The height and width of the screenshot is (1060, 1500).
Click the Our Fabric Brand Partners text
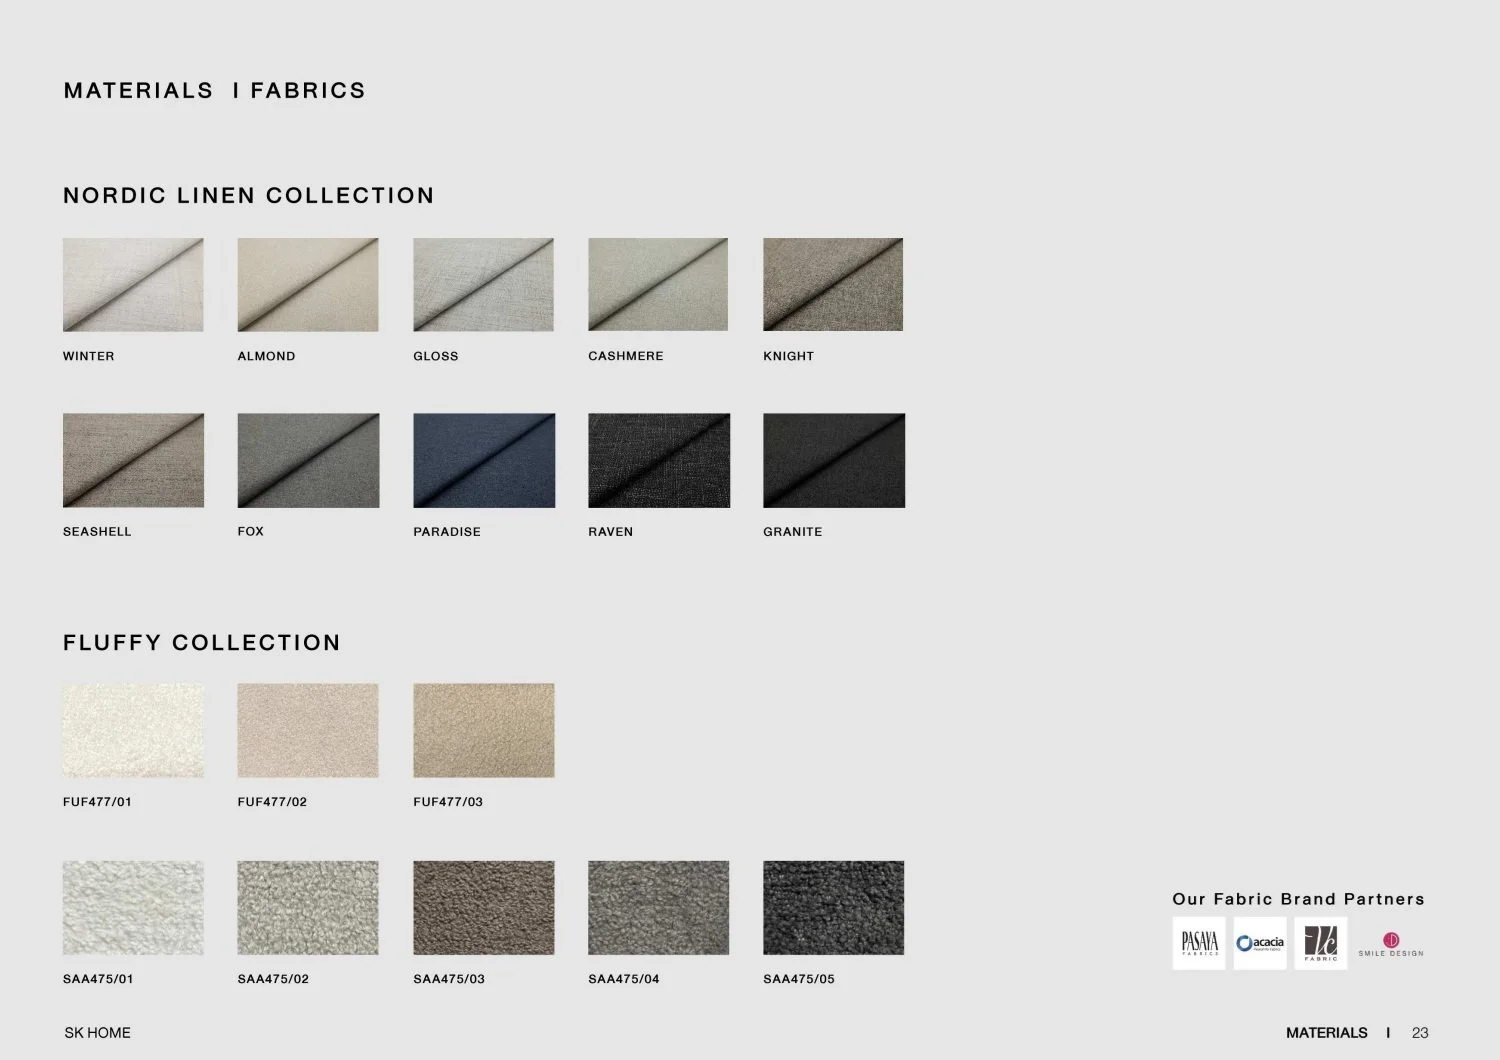click(1299, 899)
